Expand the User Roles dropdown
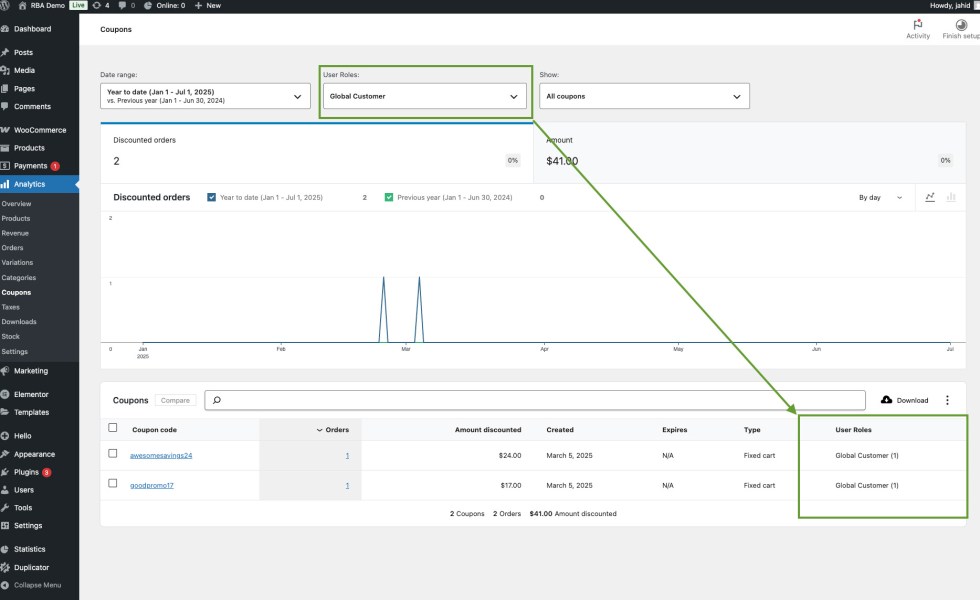 click(425, 96)
